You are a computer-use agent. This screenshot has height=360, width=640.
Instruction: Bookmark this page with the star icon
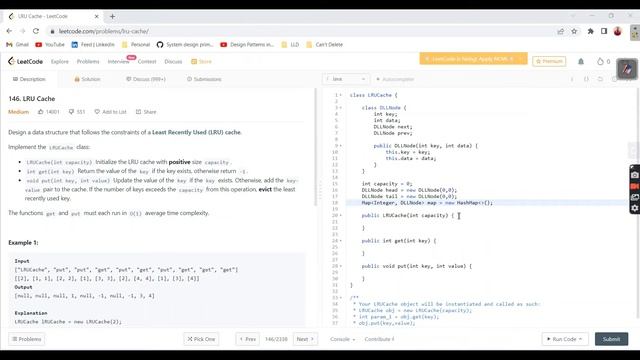pyautogui.click(x=574, y=31)
